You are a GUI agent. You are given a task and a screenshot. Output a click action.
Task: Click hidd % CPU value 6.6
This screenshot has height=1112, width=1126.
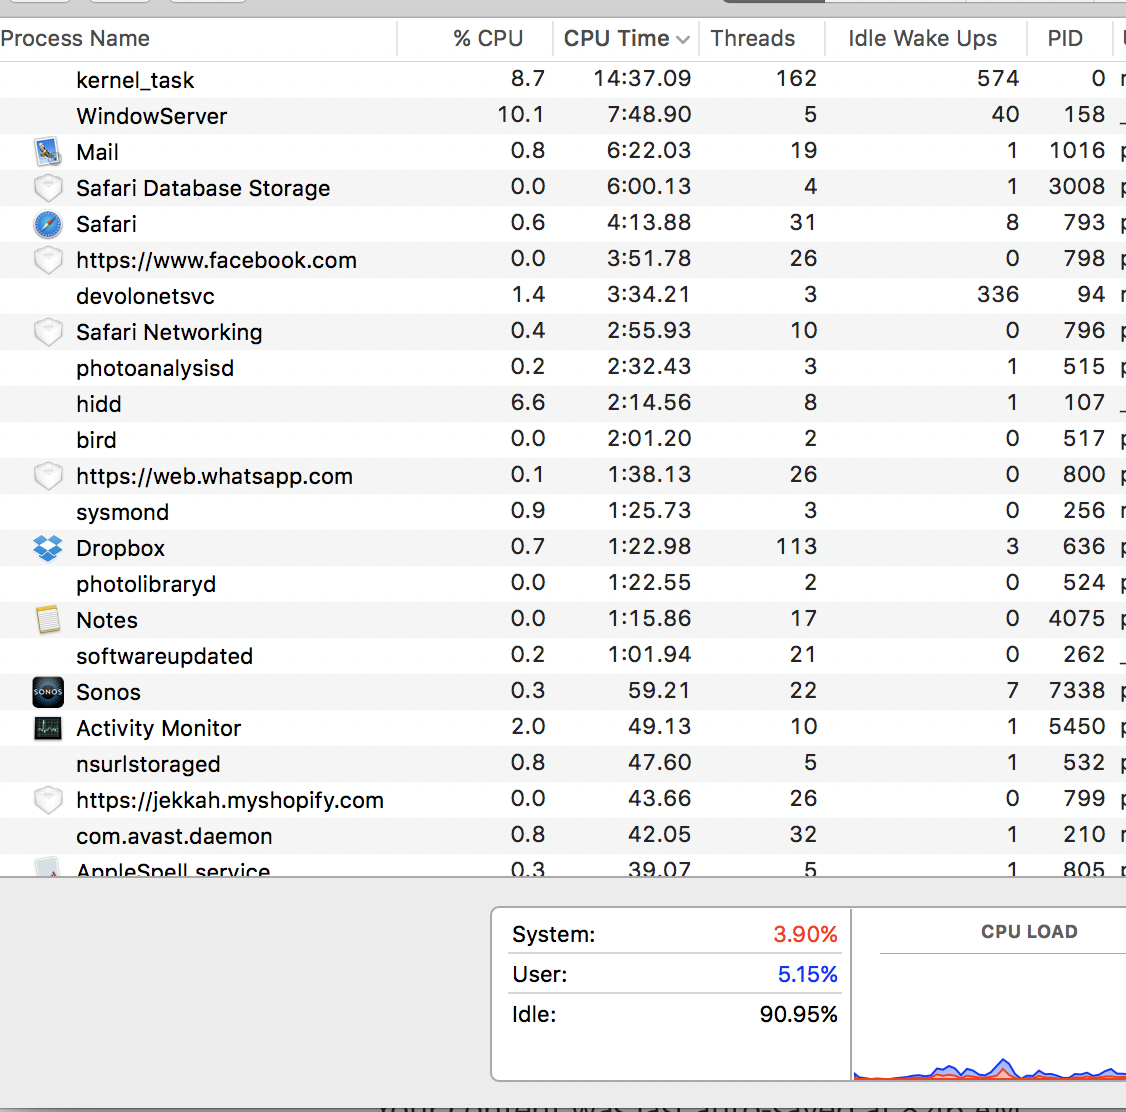point(528,402)
